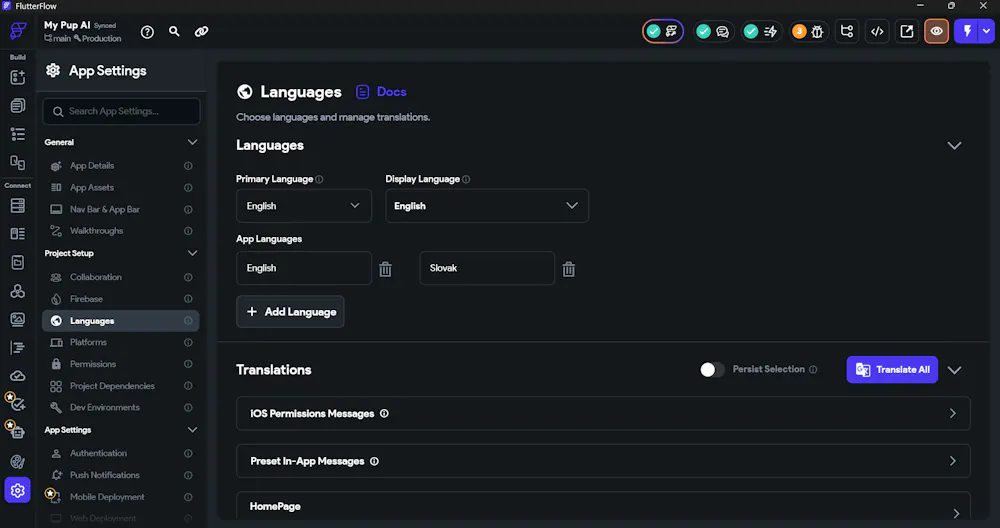Open App Details settings
1000x528 pixels.
coord(121,166)
